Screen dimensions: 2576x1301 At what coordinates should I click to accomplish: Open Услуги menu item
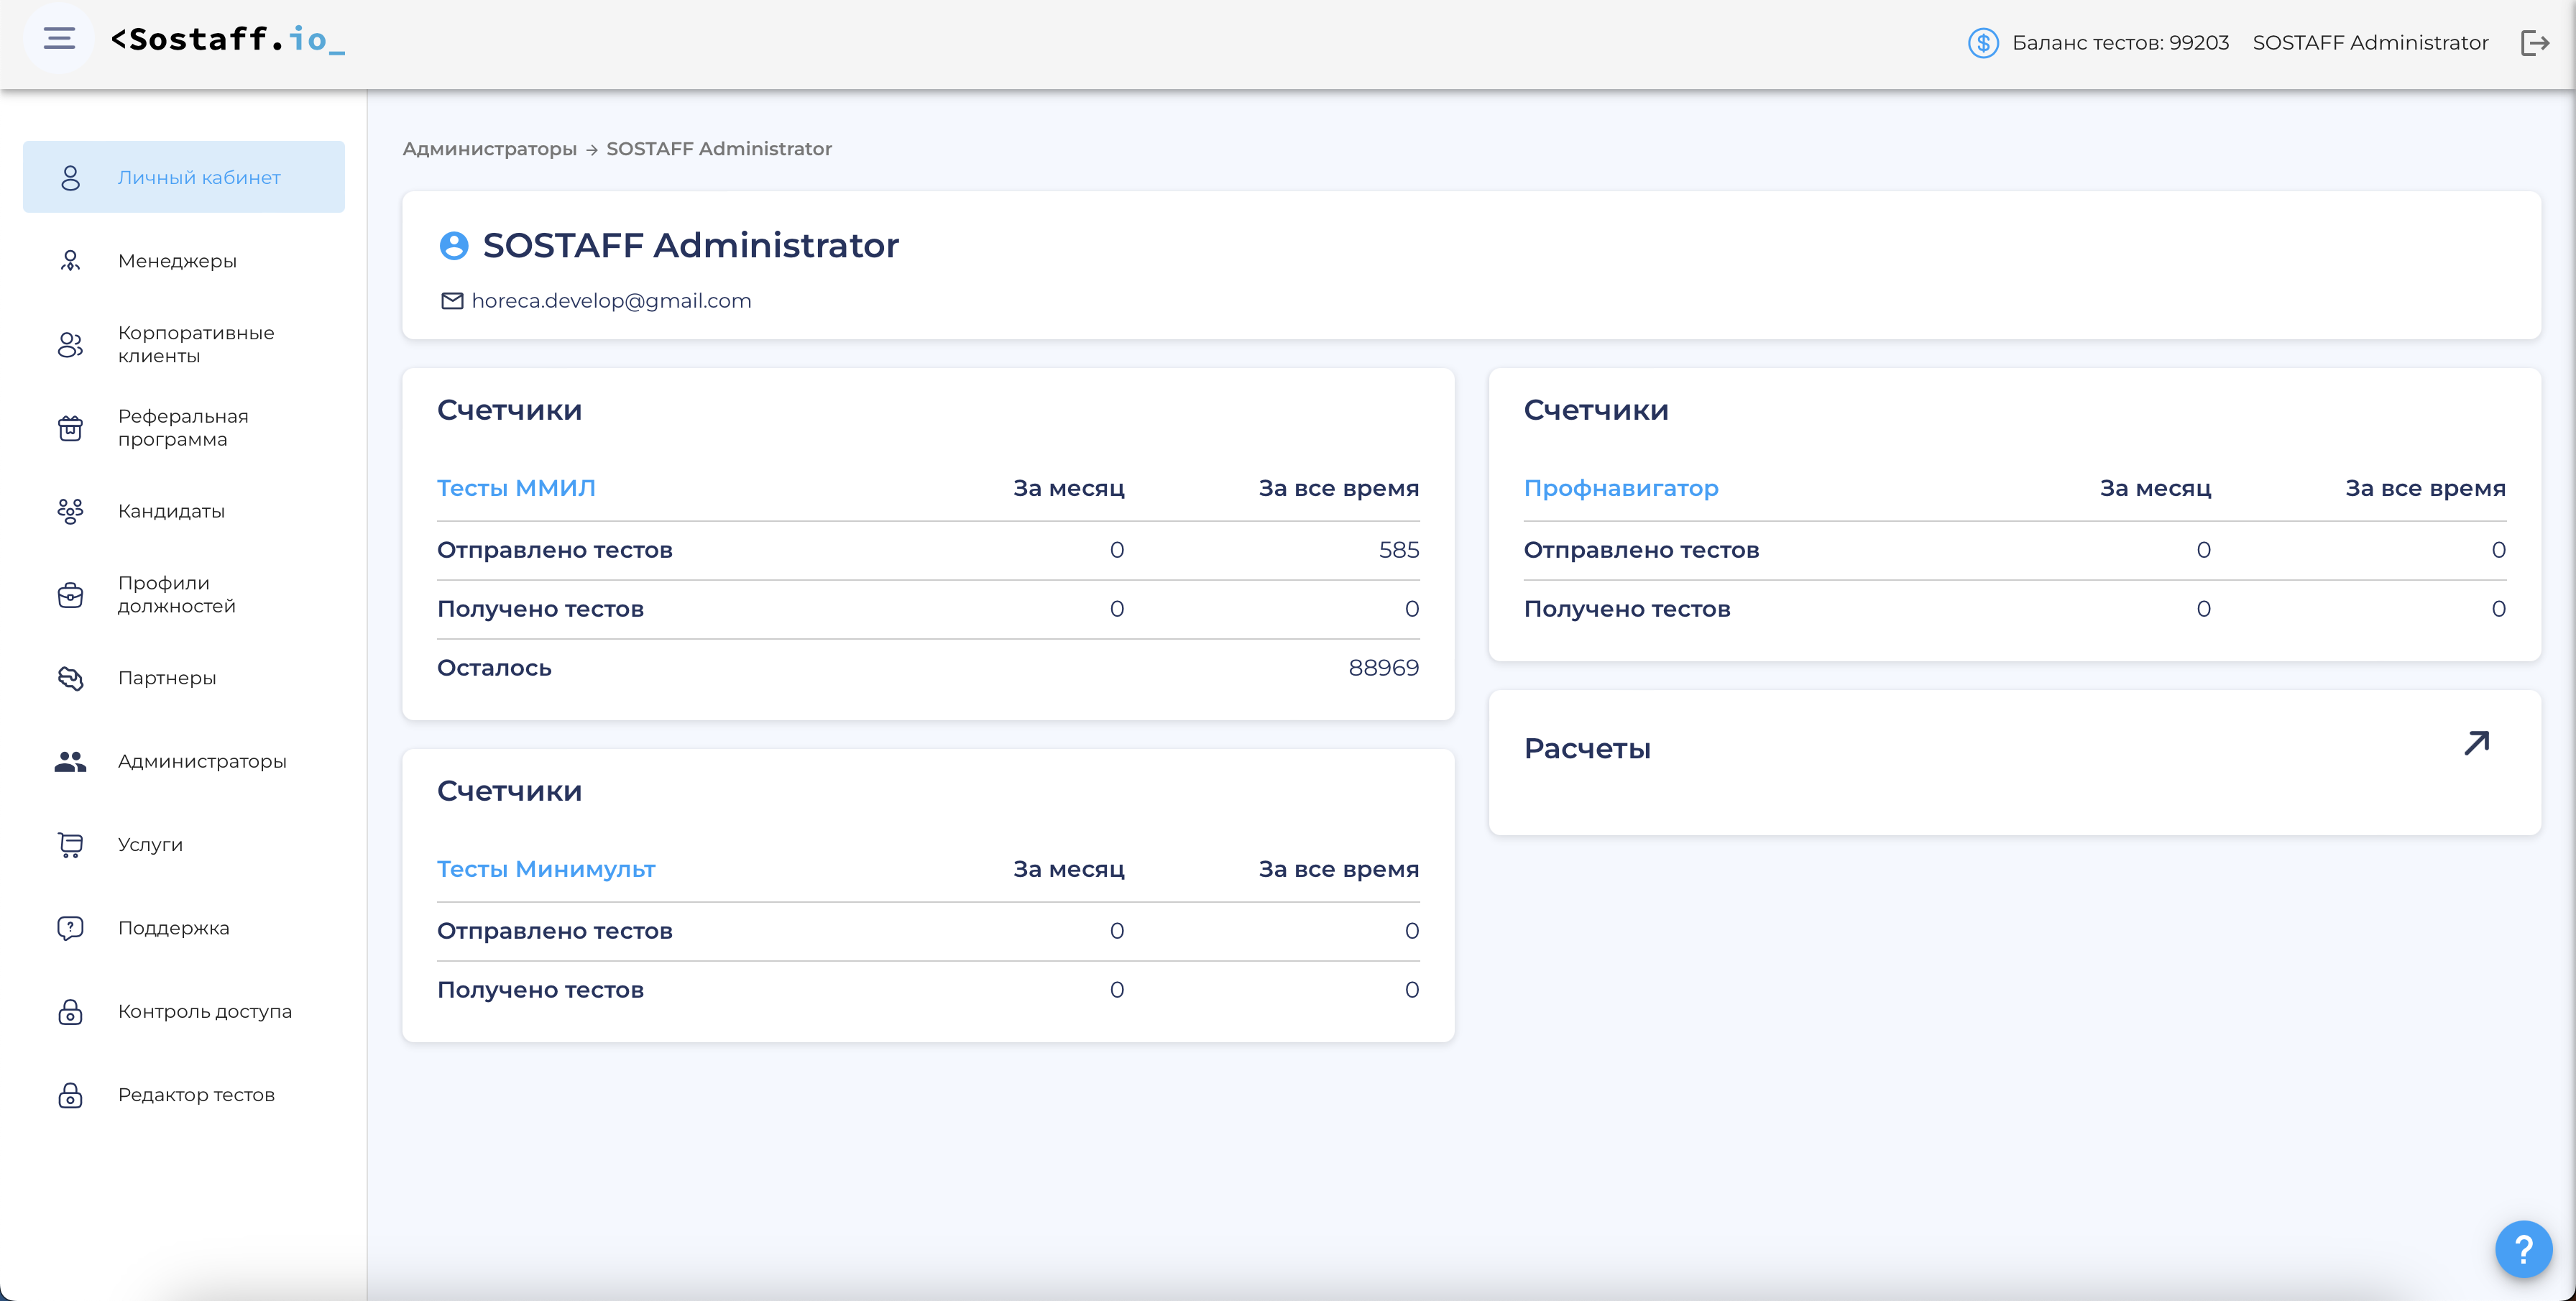184,845
